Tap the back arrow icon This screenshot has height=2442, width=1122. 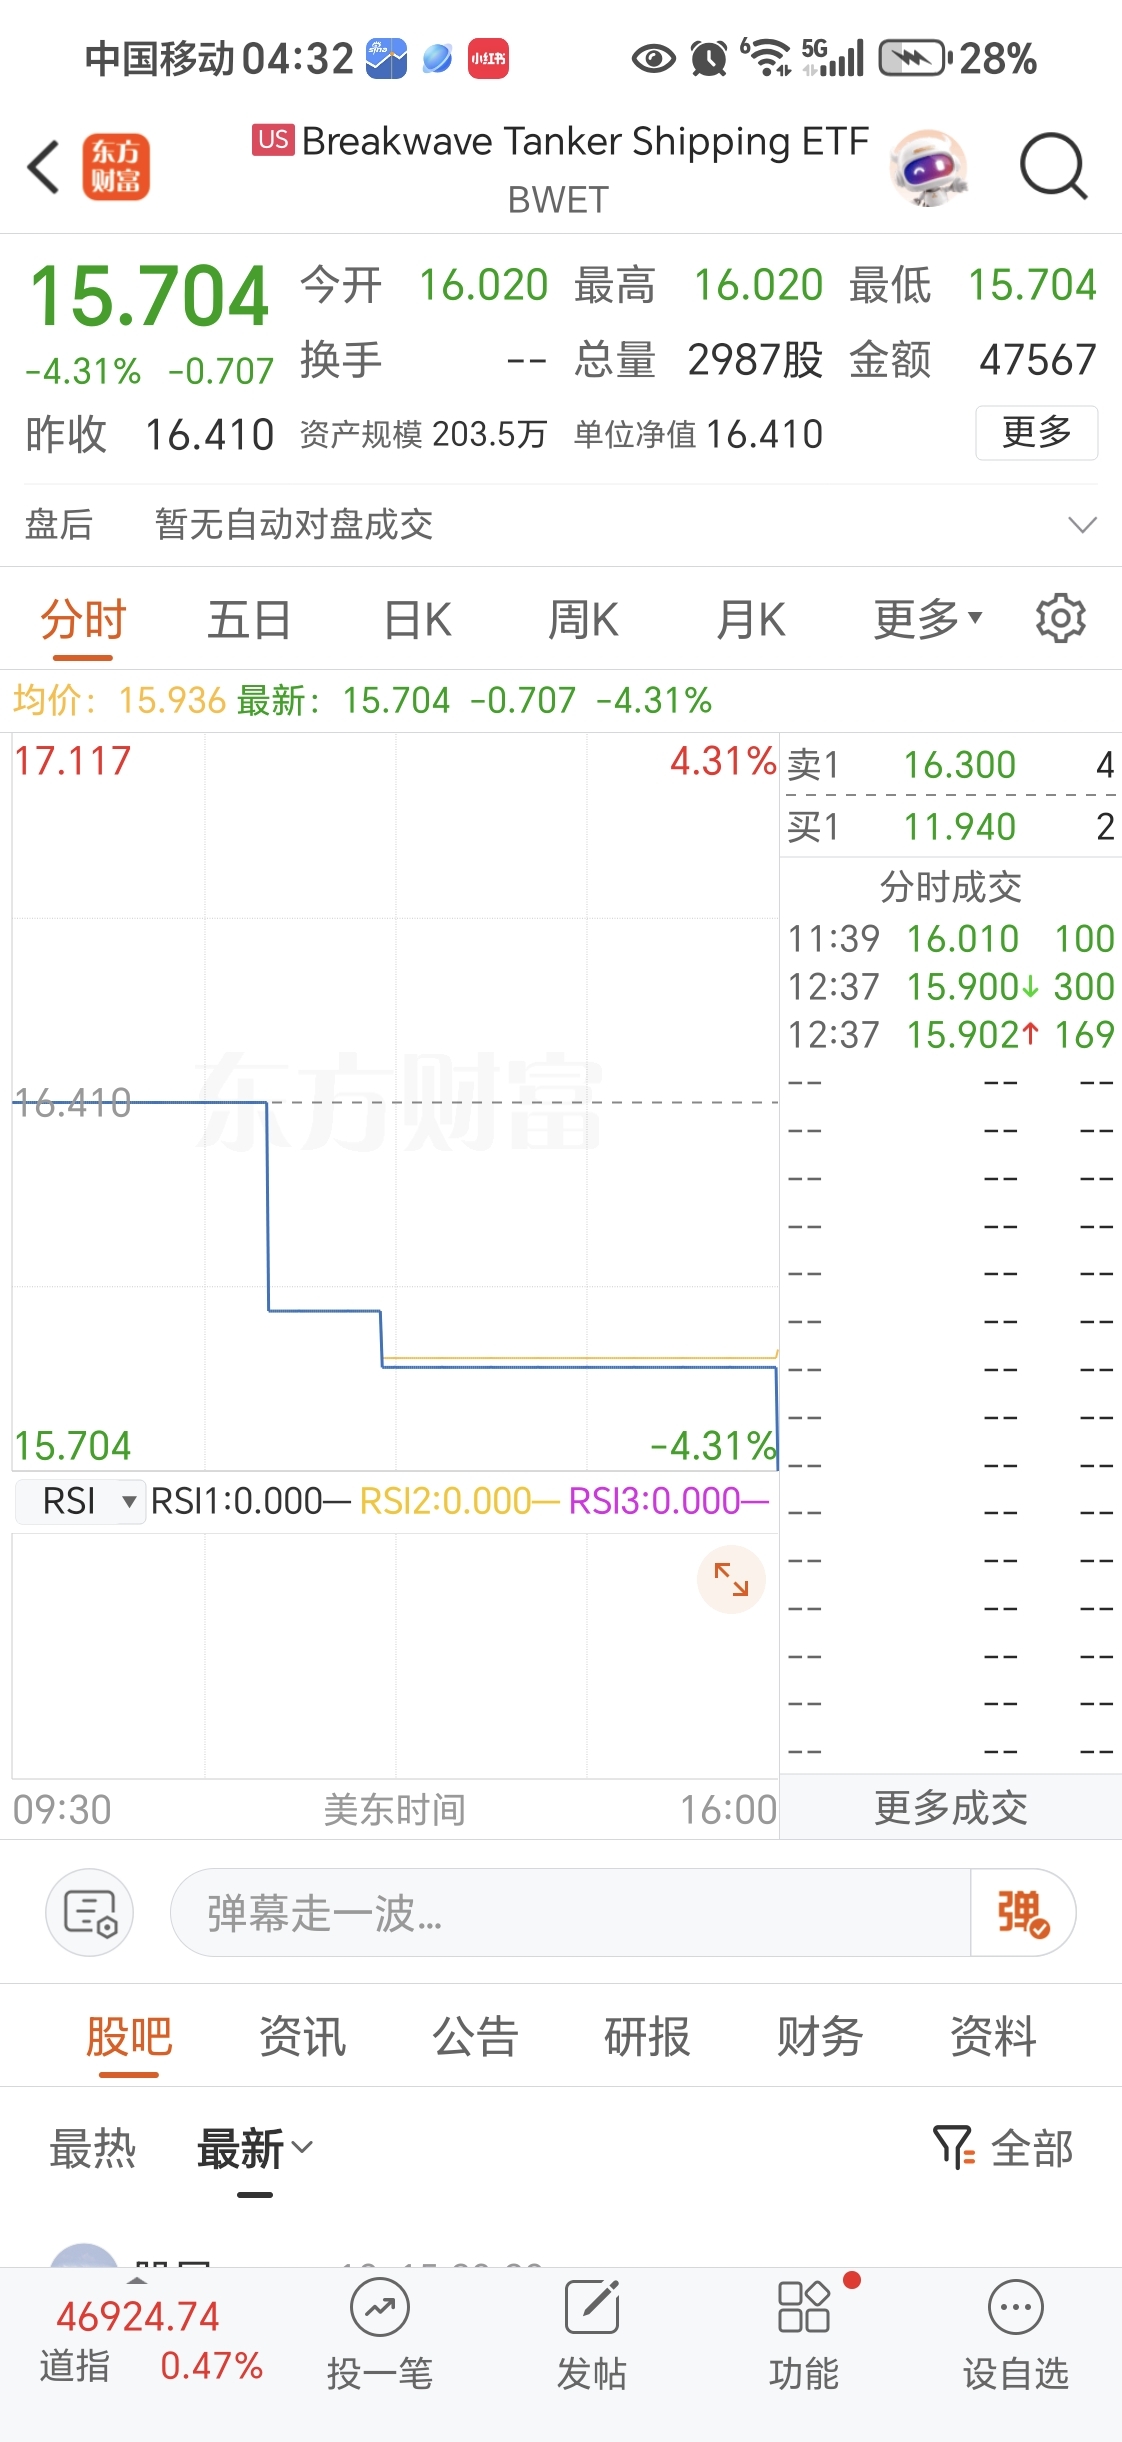[44, 167]
